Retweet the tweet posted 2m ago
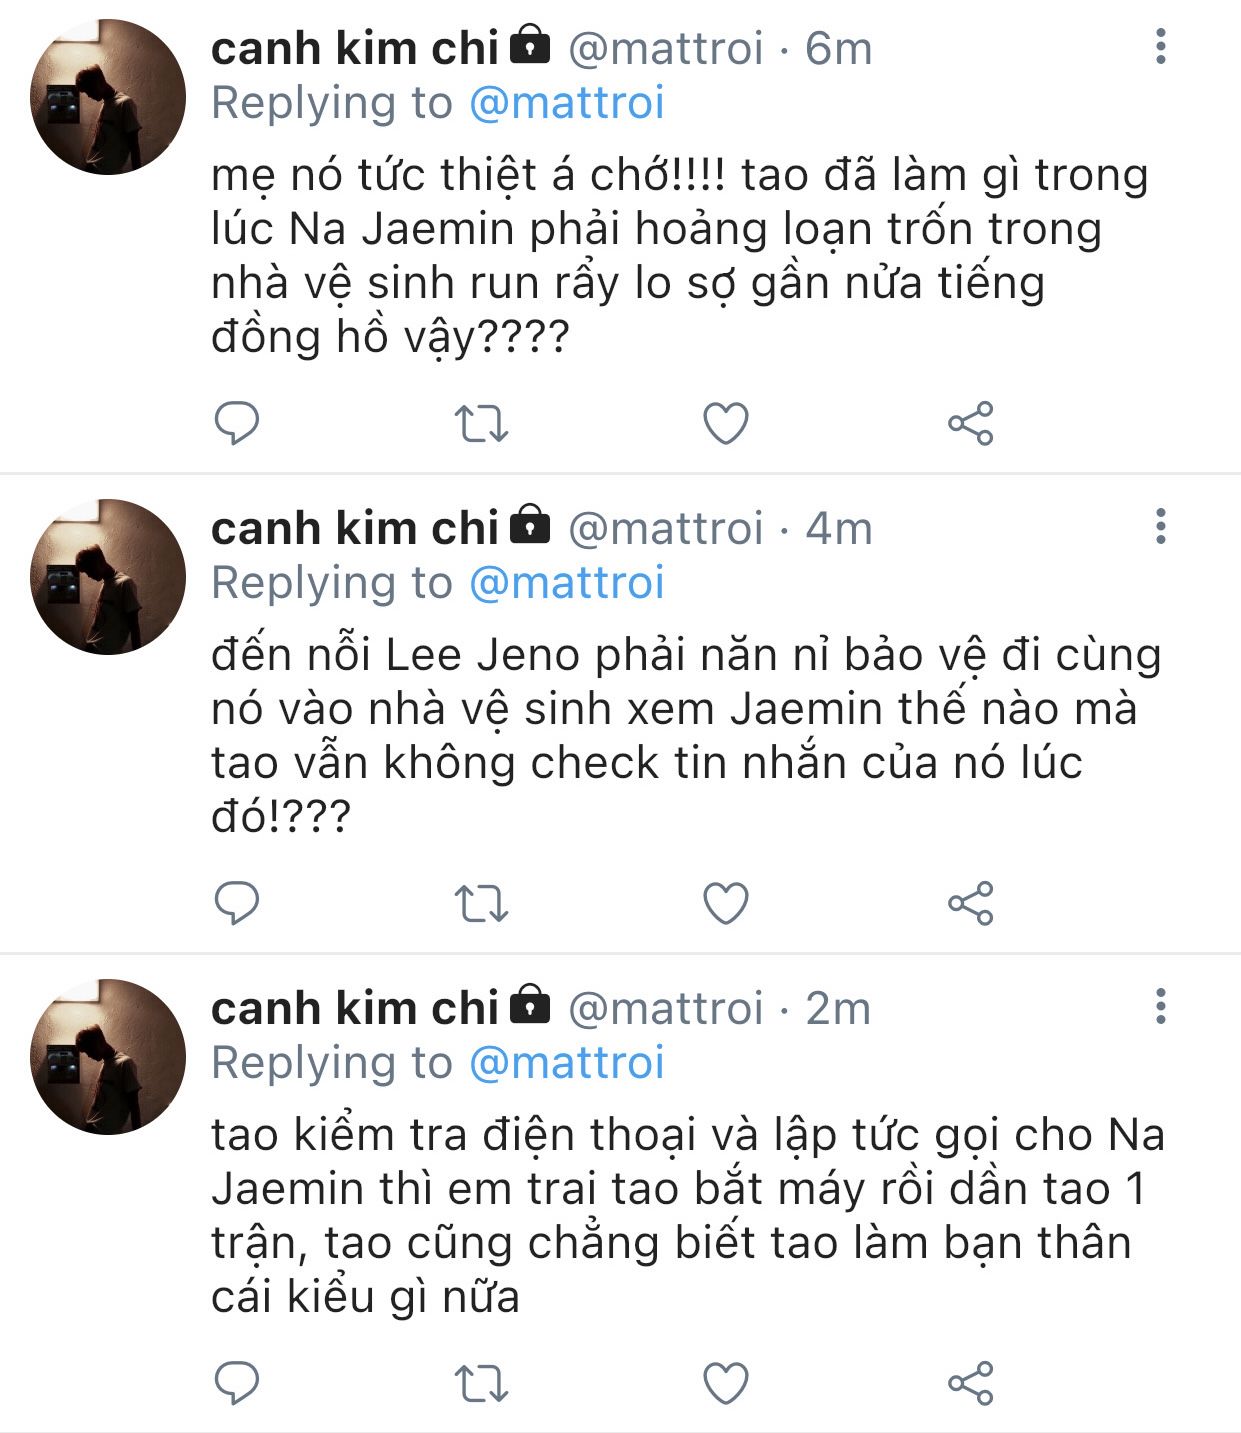Image resolution: width=1241 pixels, height=1433 pixels. pos(482,1384)
